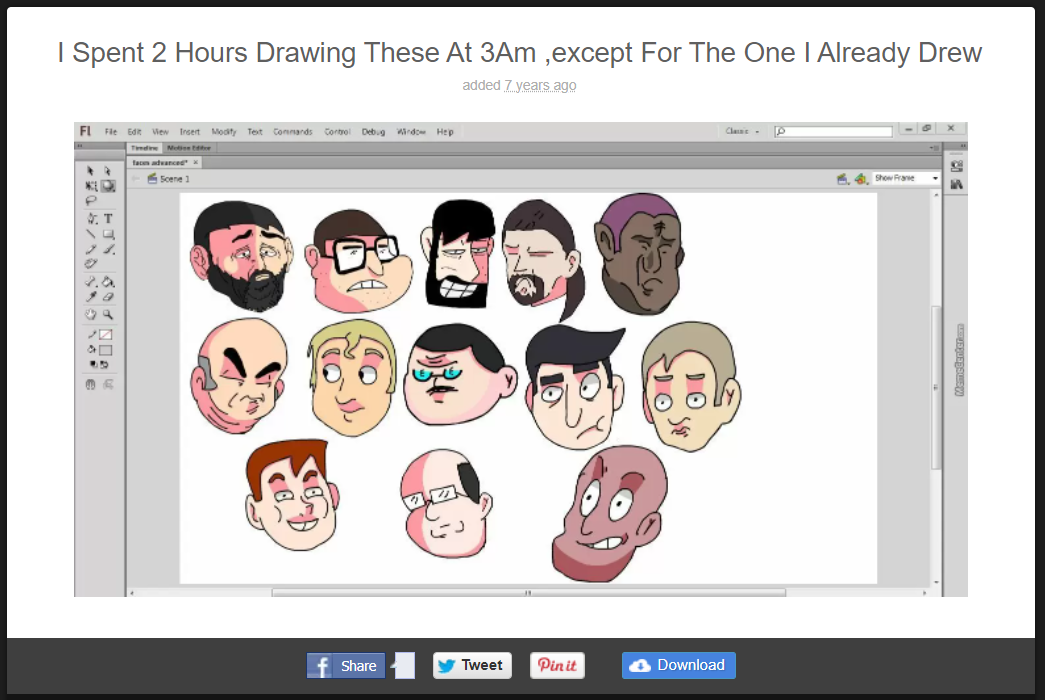Click the Black and White colors icon
1045x700 pixels.
click(x=93, y=365)
